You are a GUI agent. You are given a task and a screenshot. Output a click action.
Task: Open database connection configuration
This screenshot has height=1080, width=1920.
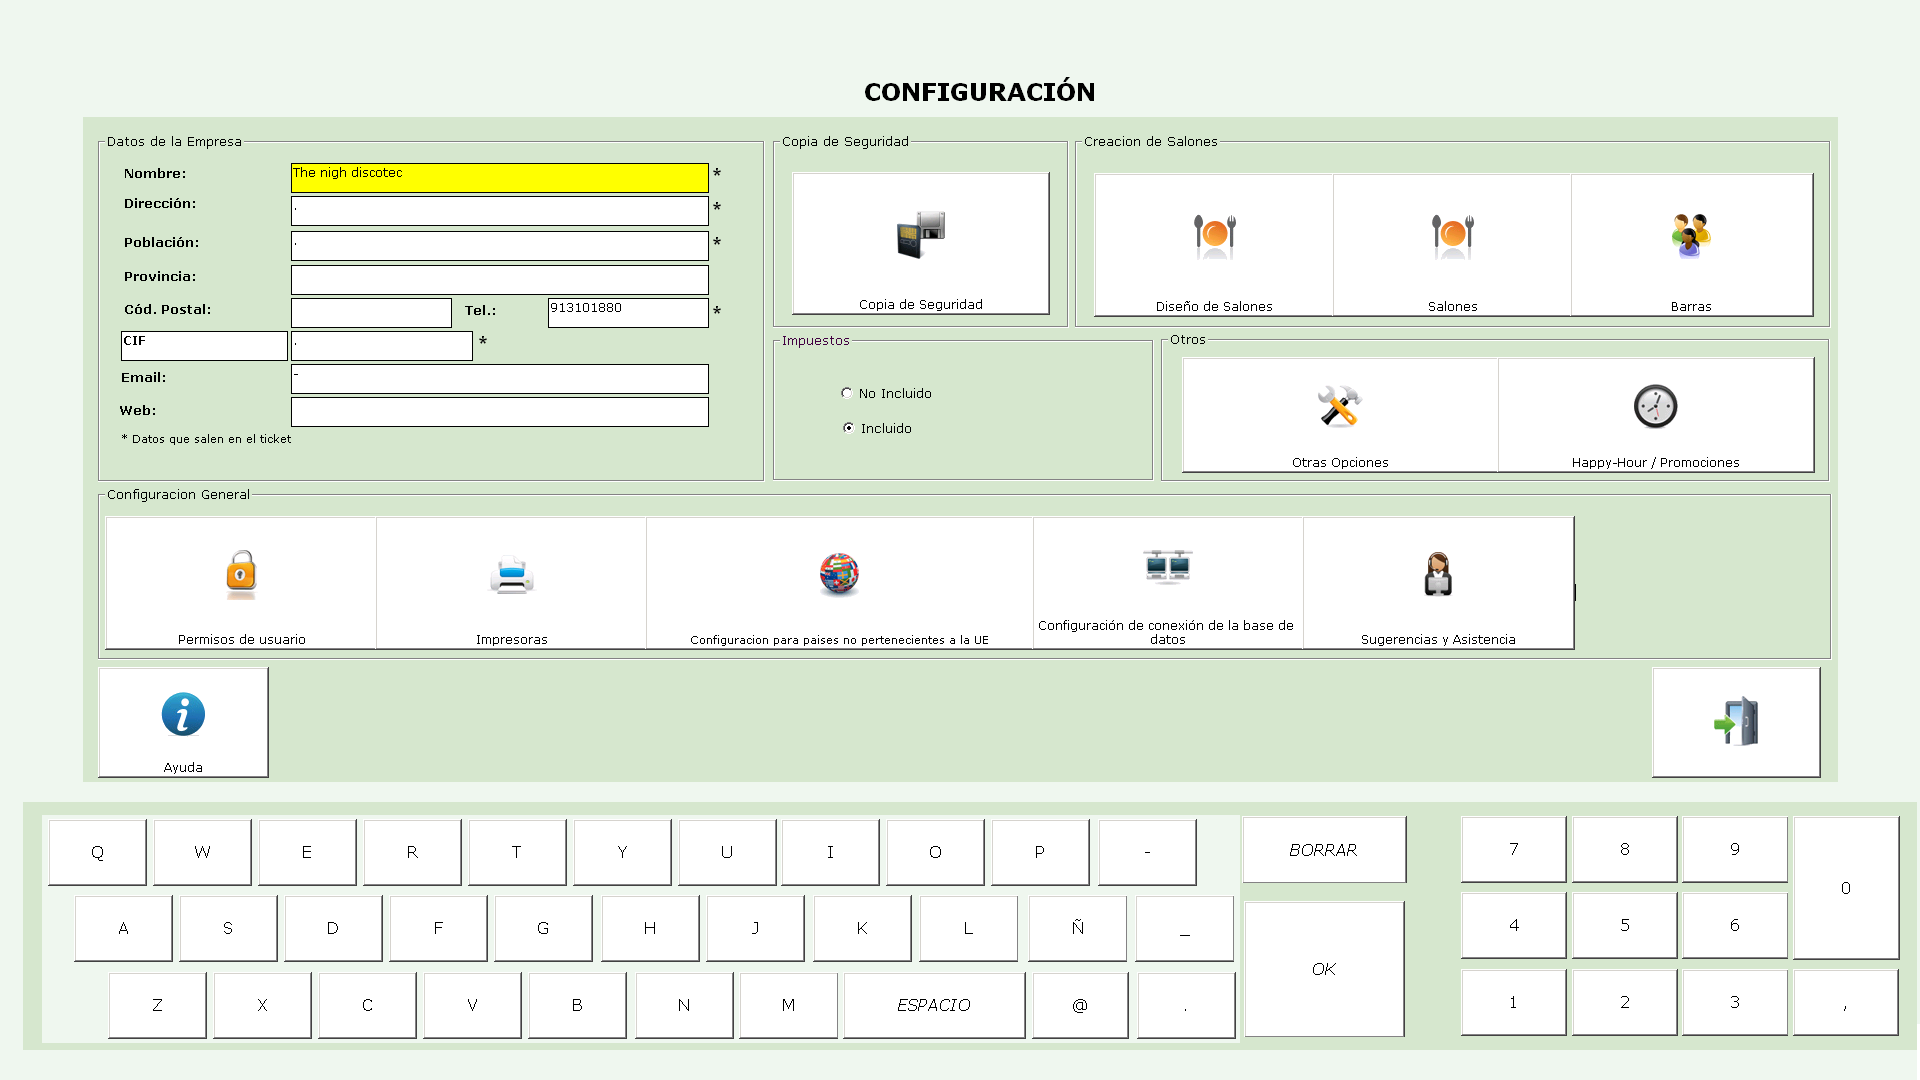[1167, 568]
